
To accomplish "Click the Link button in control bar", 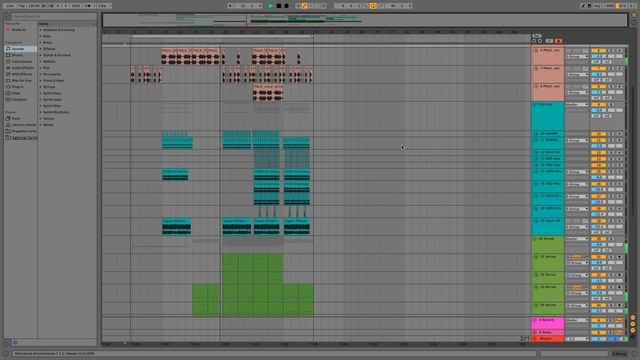I will point(10,6).
